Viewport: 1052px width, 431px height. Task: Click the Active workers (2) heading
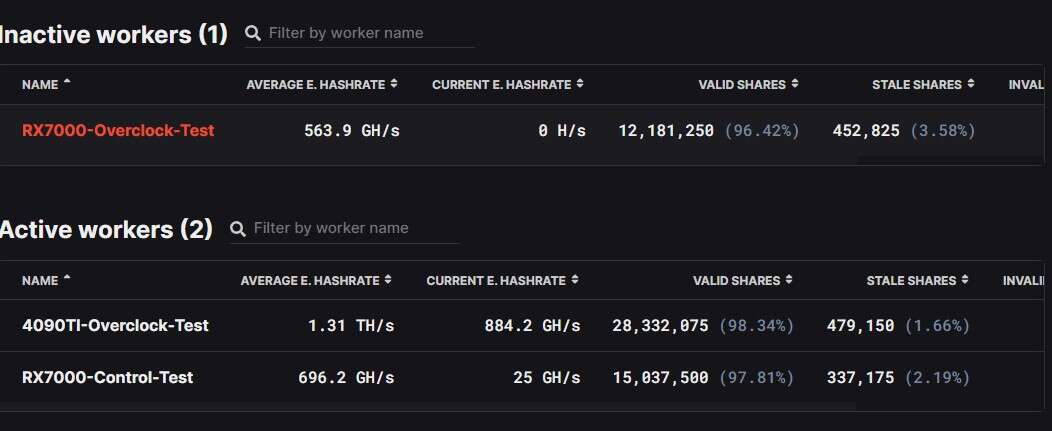point(106,230)
